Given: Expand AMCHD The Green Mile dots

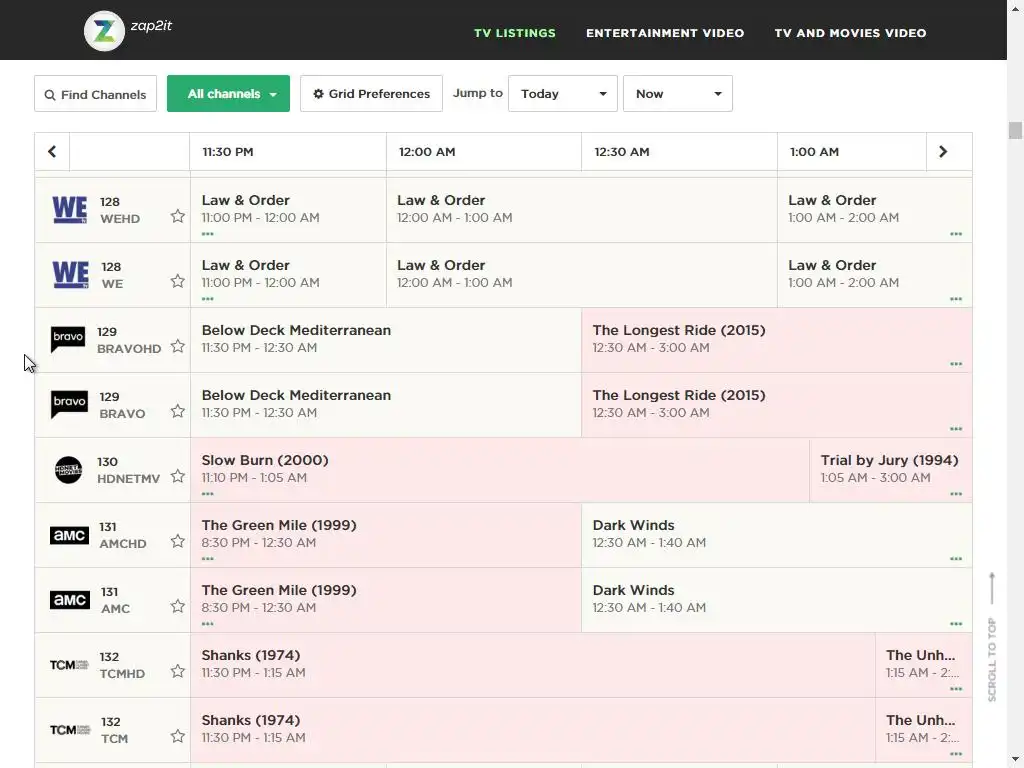Looking at the screenshot, I should (x=208, y=559).
